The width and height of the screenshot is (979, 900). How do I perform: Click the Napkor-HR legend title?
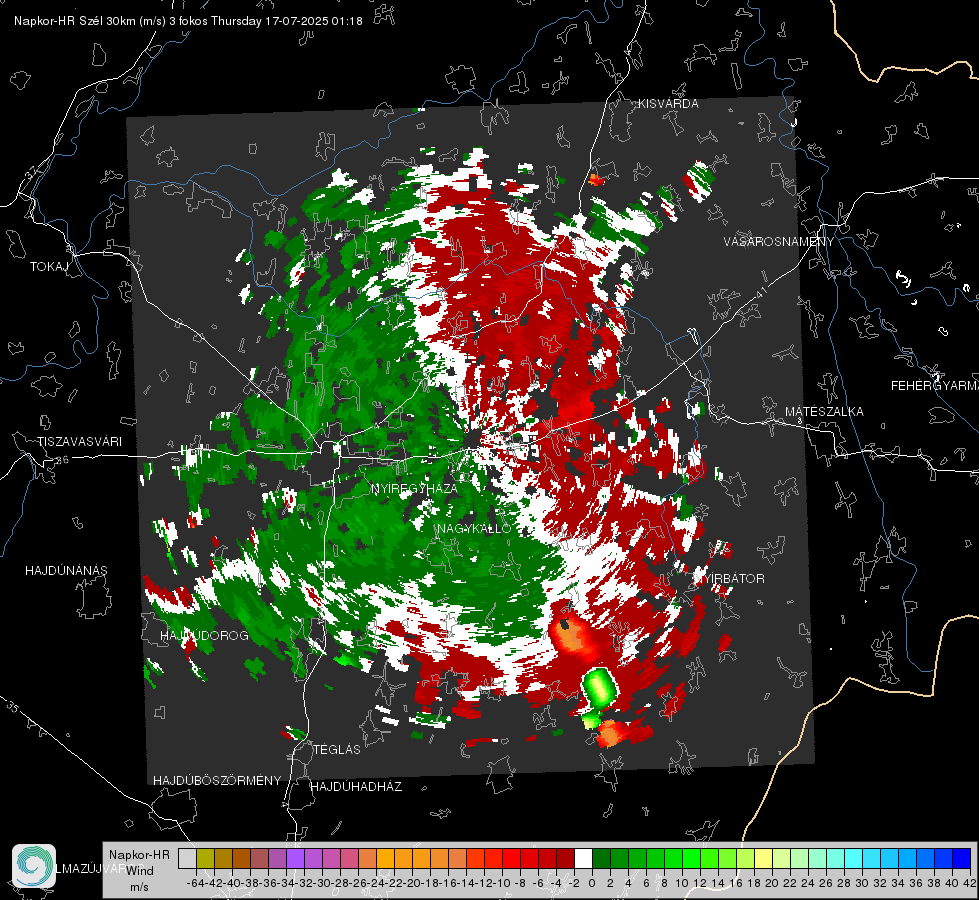pos(139,855)
